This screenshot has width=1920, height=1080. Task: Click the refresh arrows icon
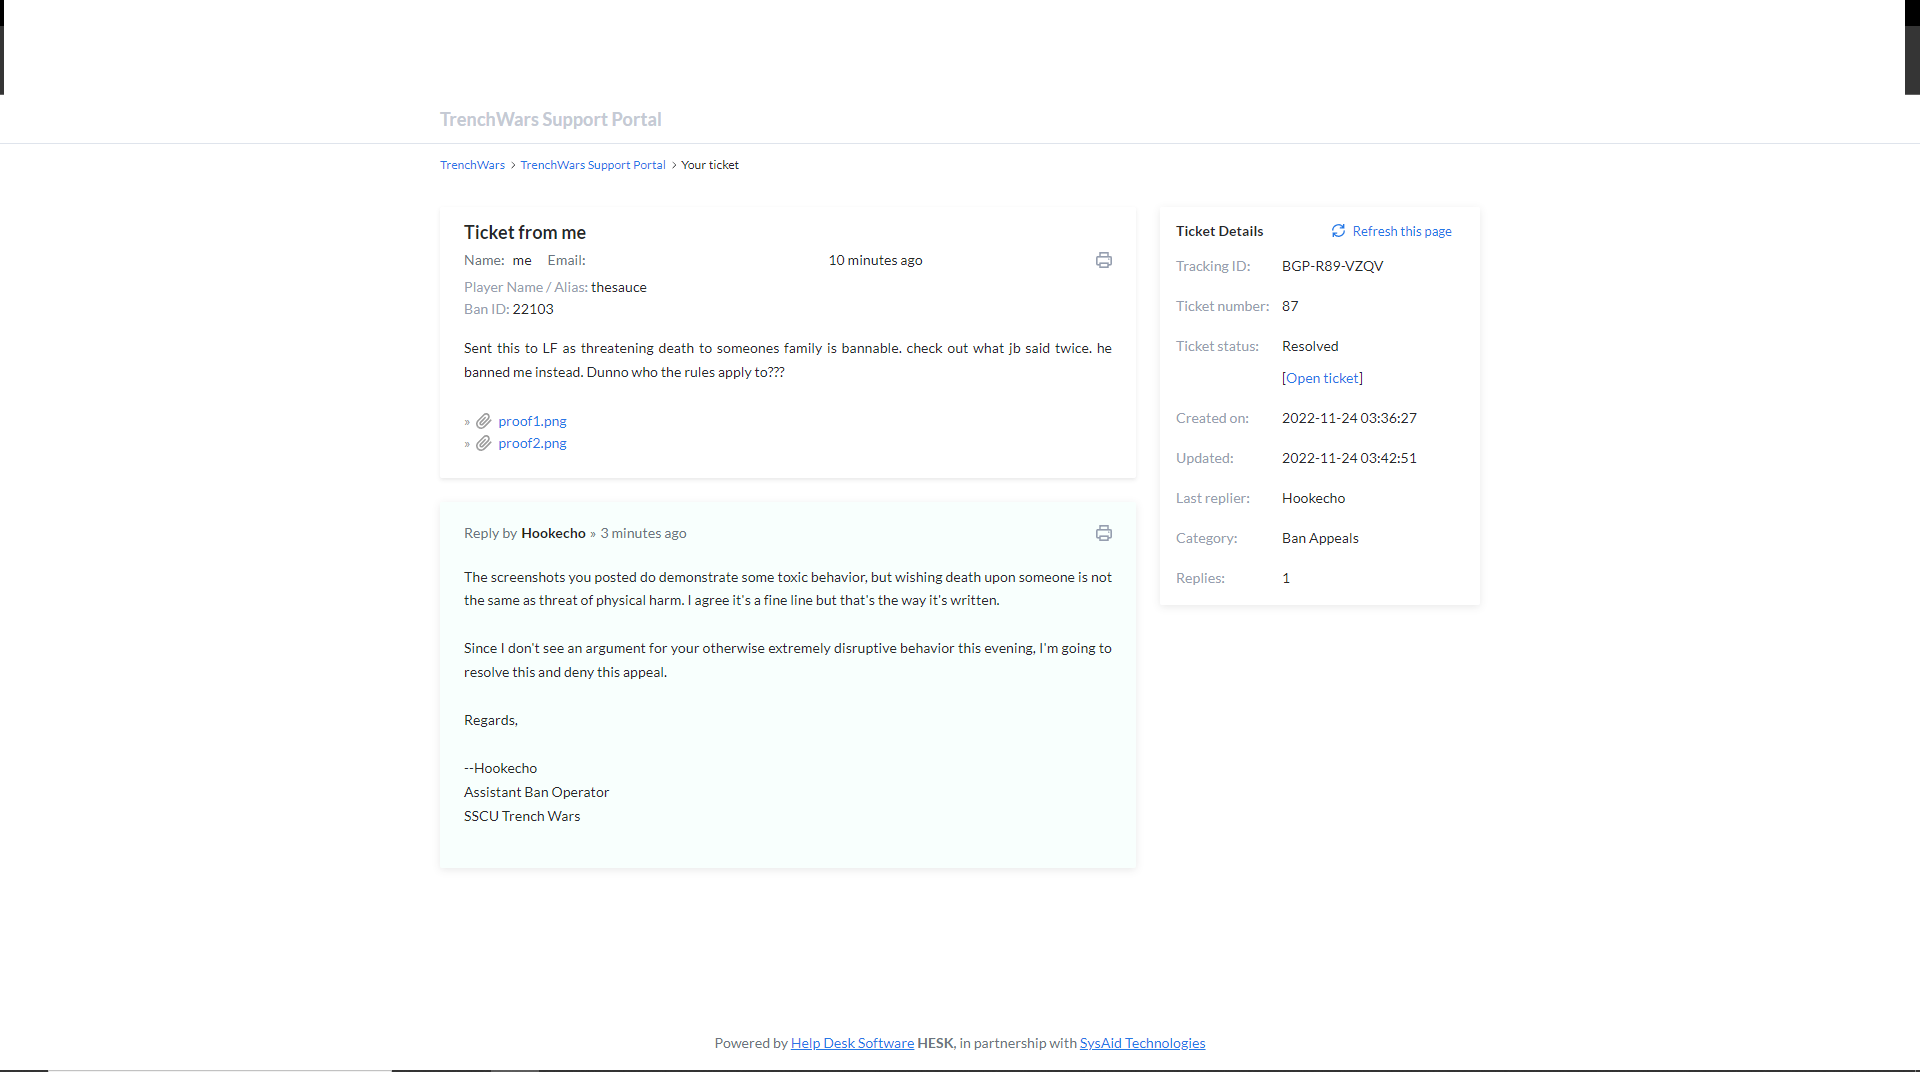click(1338, 231)
